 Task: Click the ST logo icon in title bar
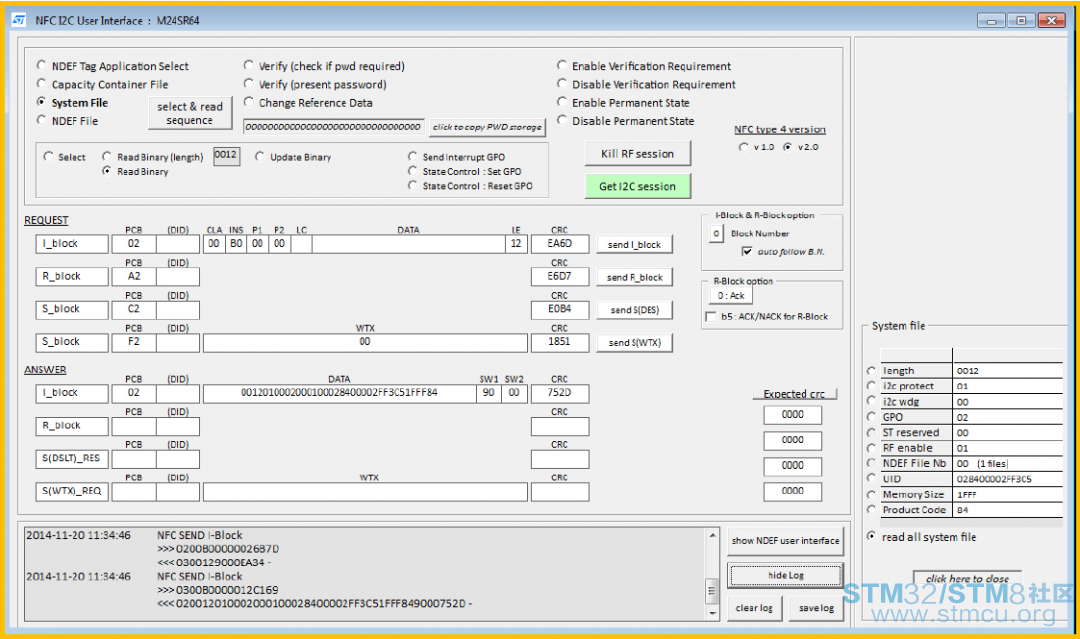click(19, 20)
